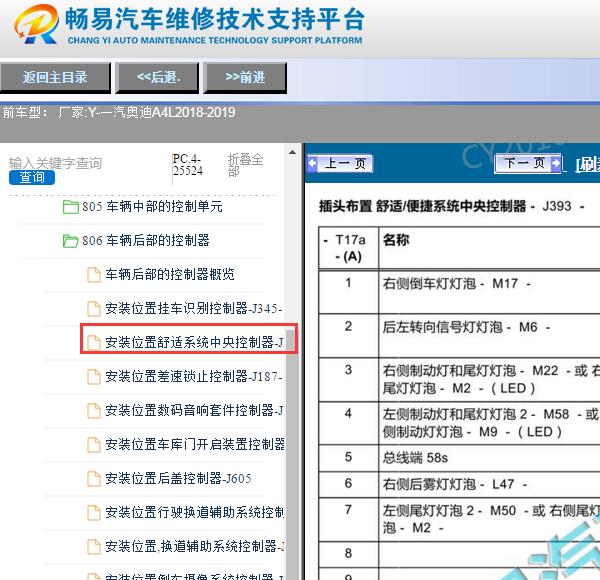
Task: Click the left arrow icon on 上一页
Action: click(313, 164)
